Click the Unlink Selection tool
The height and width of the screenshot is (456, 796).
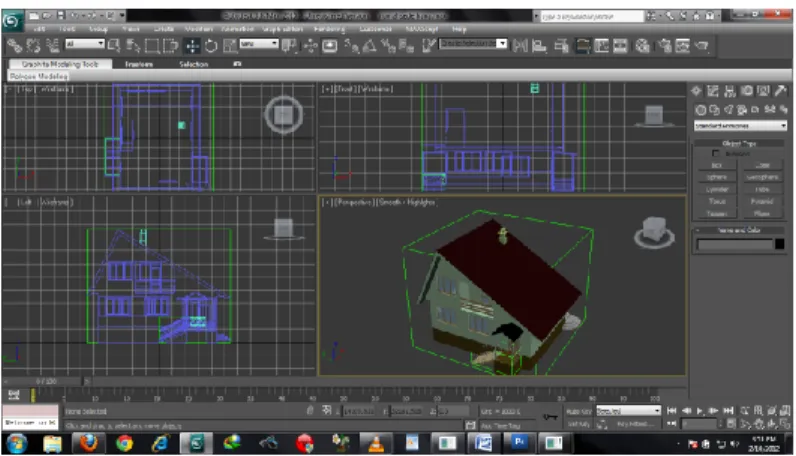(x=34, y=46)
